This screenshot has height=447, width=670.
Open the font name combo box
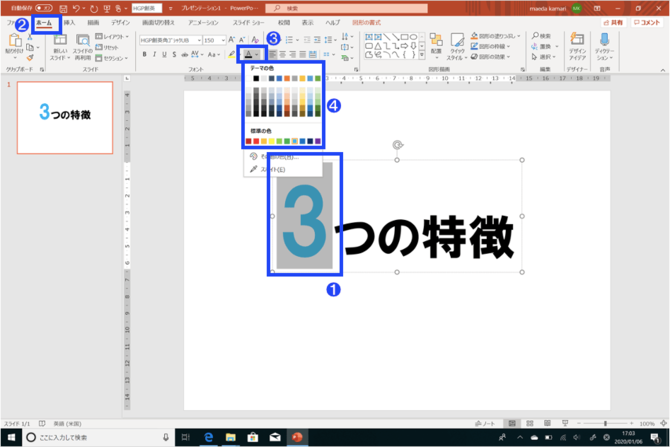point(170,40)
